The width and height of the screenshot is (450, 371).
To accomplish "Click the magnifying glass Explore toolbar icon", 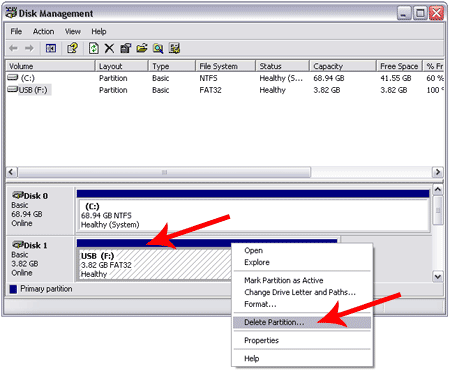I will 158,49.
